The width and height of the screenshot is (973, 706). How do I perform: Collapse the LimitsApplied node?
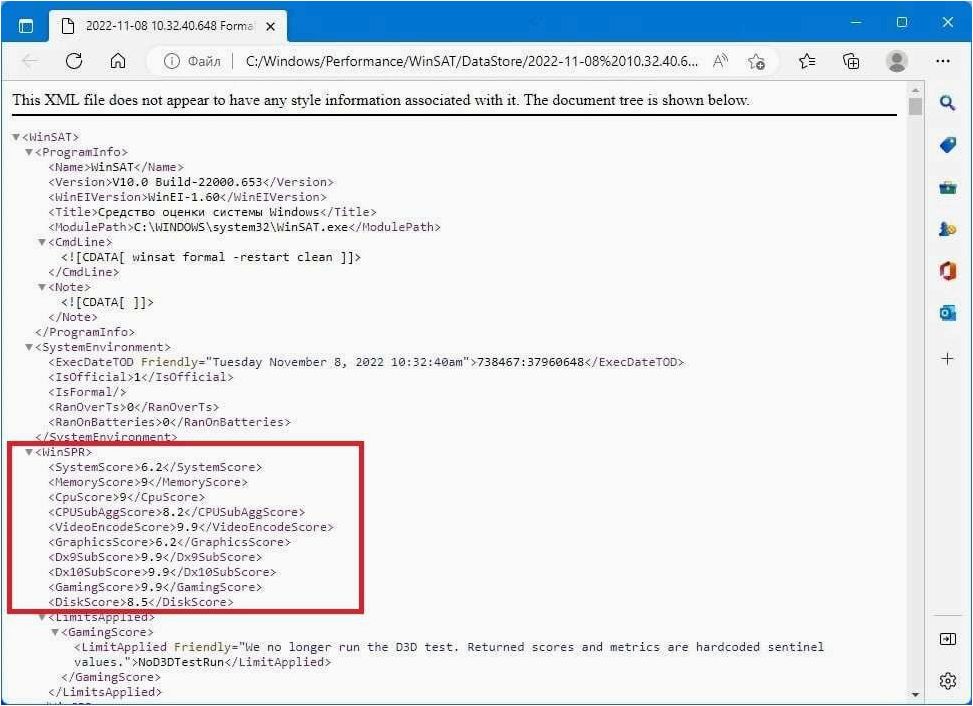(x=42, y=617)
